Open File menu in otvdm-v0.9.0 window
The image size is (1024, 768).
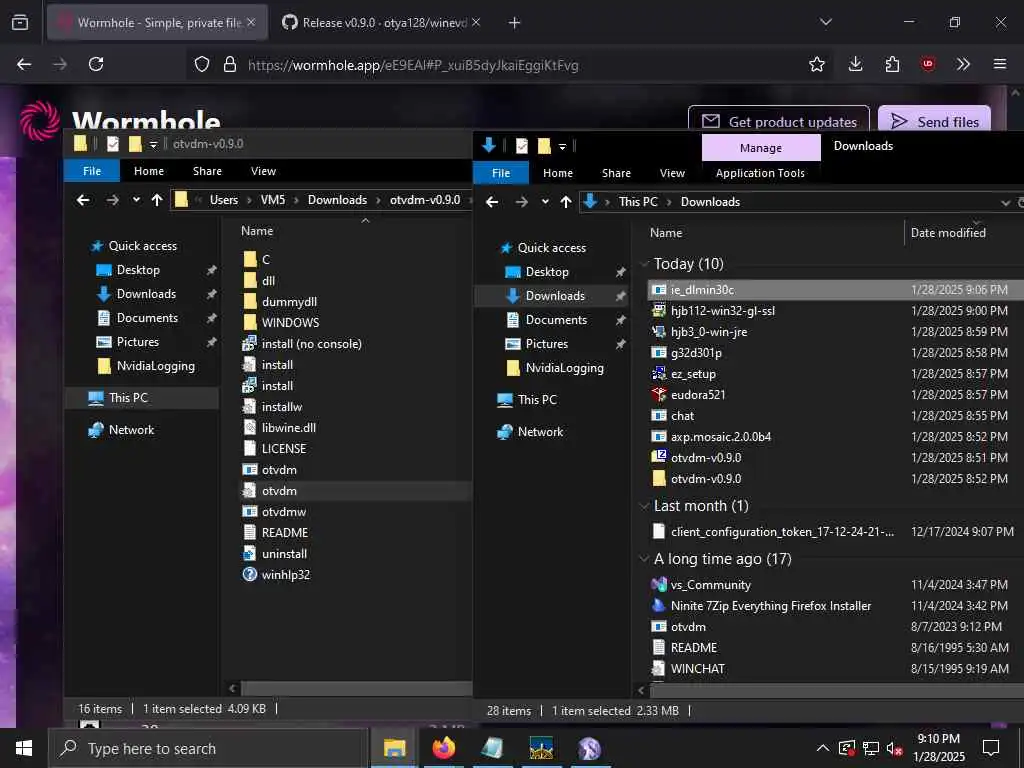92,171
